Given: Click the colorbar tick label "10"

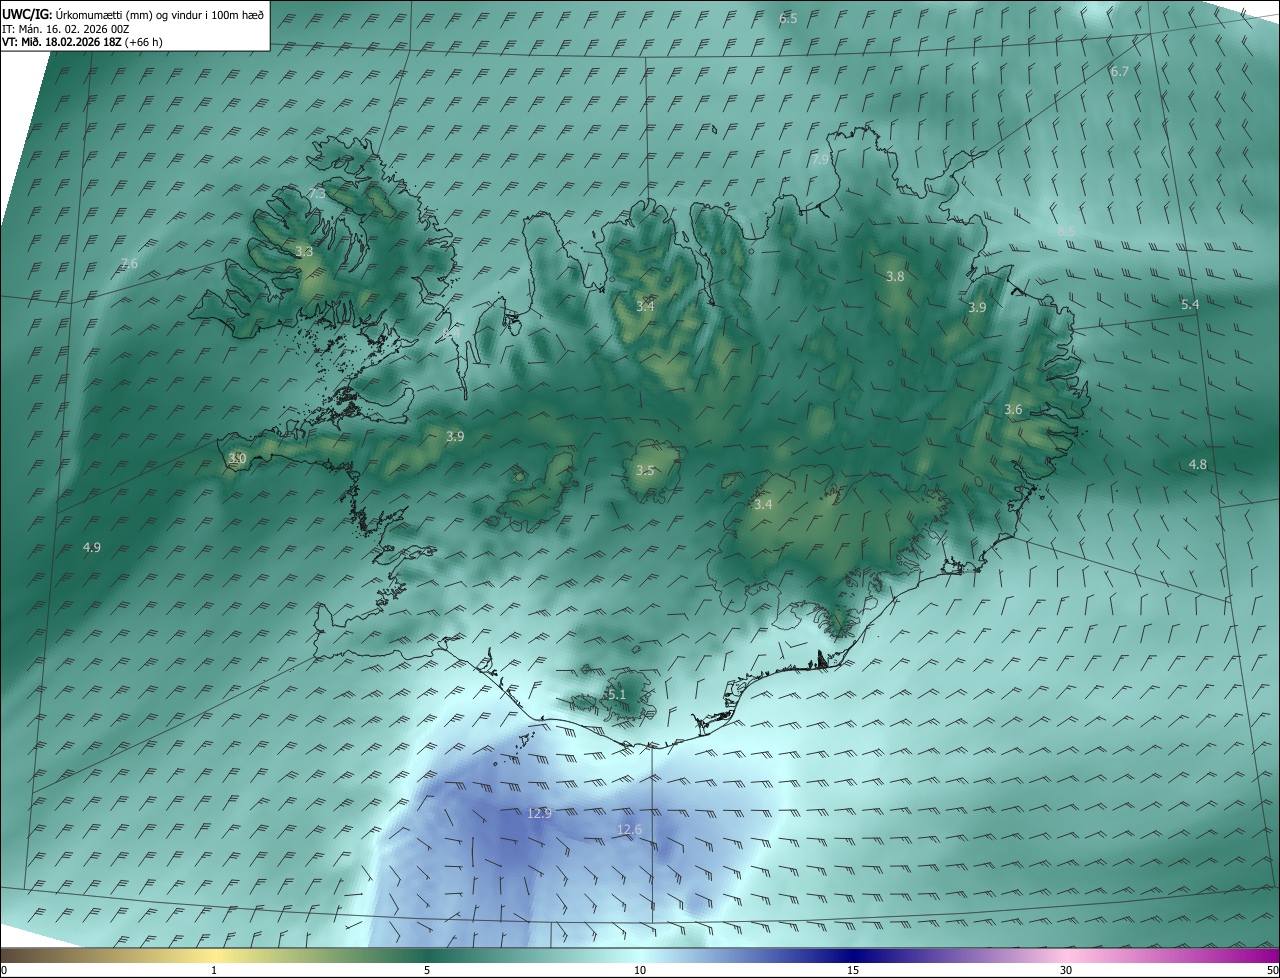Looking at the screenshot, I should click(x=640, y=970).
